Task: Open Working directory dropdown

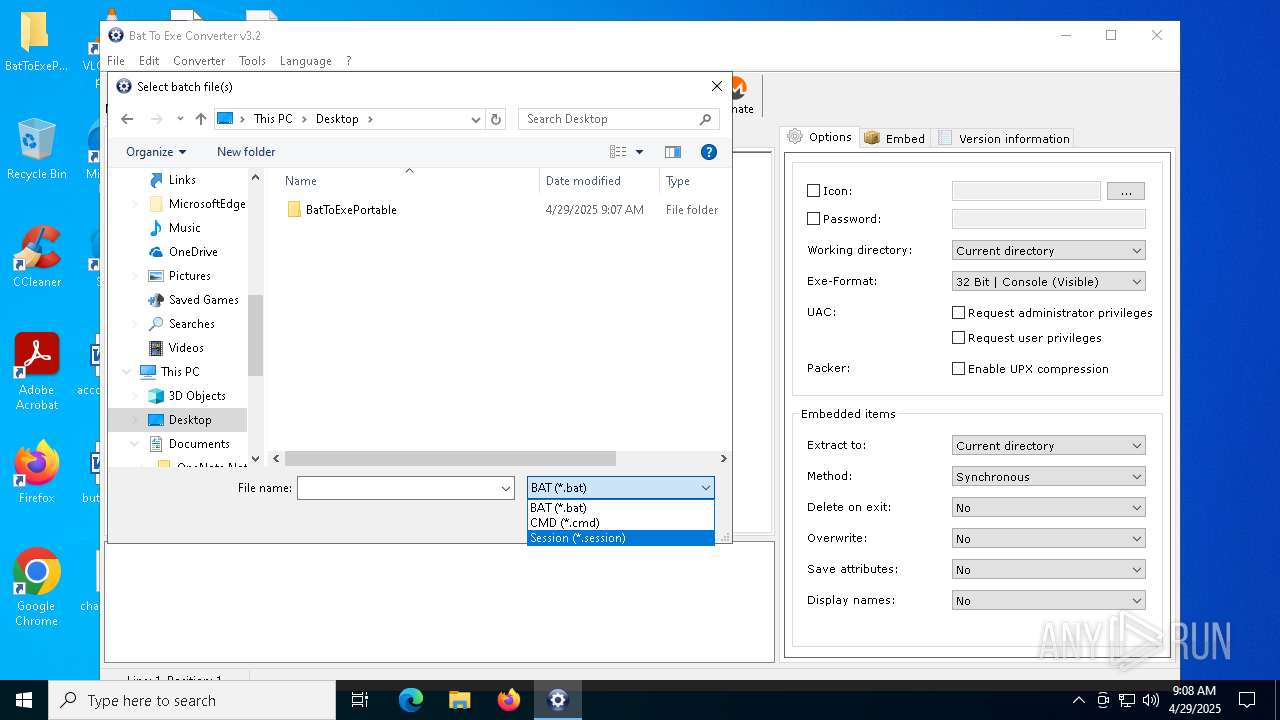Action: point(1049,251)
